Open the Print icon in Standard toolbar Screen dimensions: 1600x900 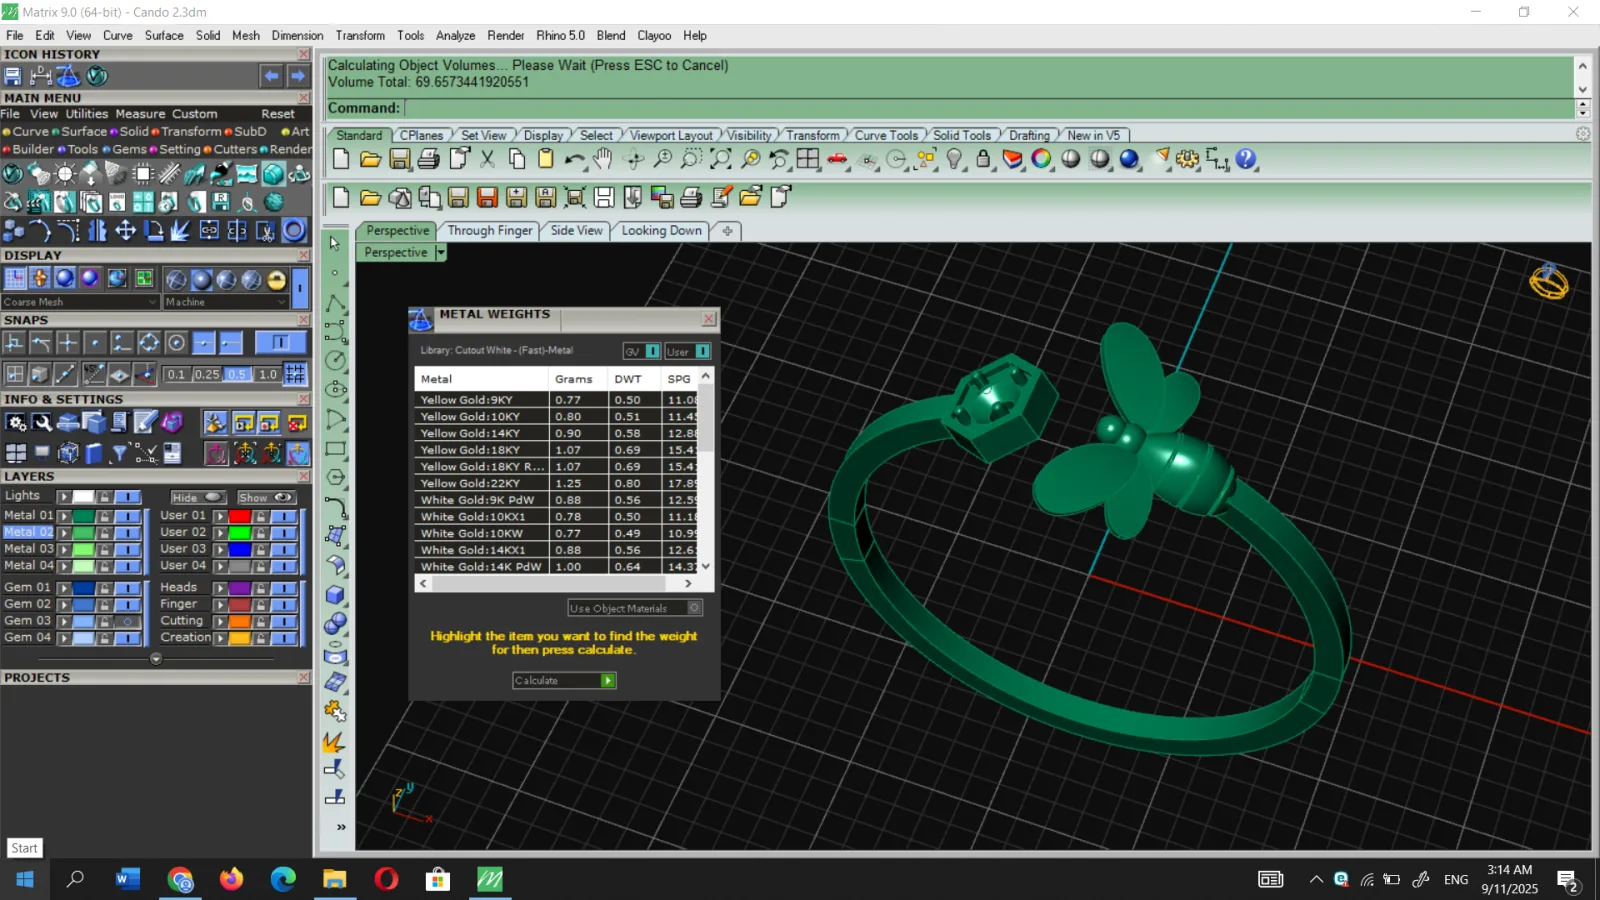click(x=429, y=159)
